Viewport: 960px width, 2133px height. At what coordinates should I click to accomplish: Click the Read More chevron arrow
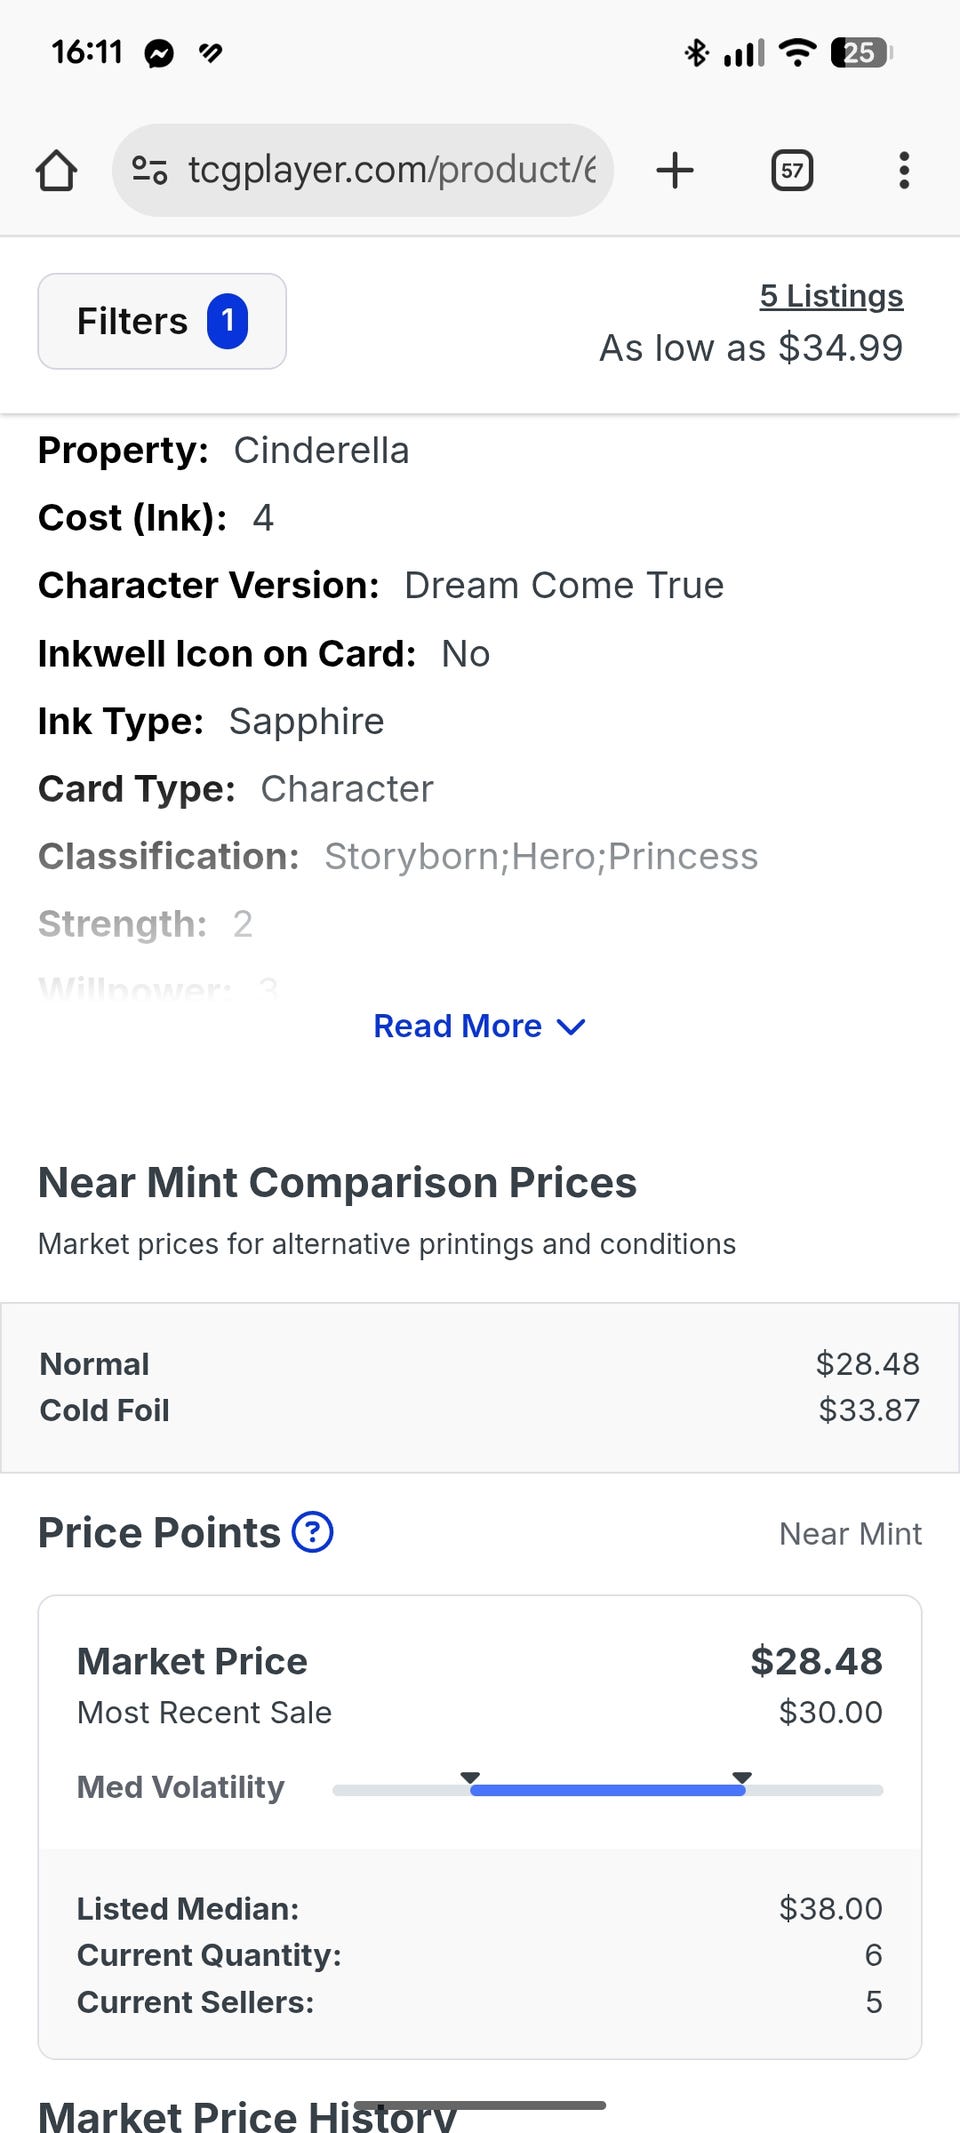click(x=571, y=1027)
